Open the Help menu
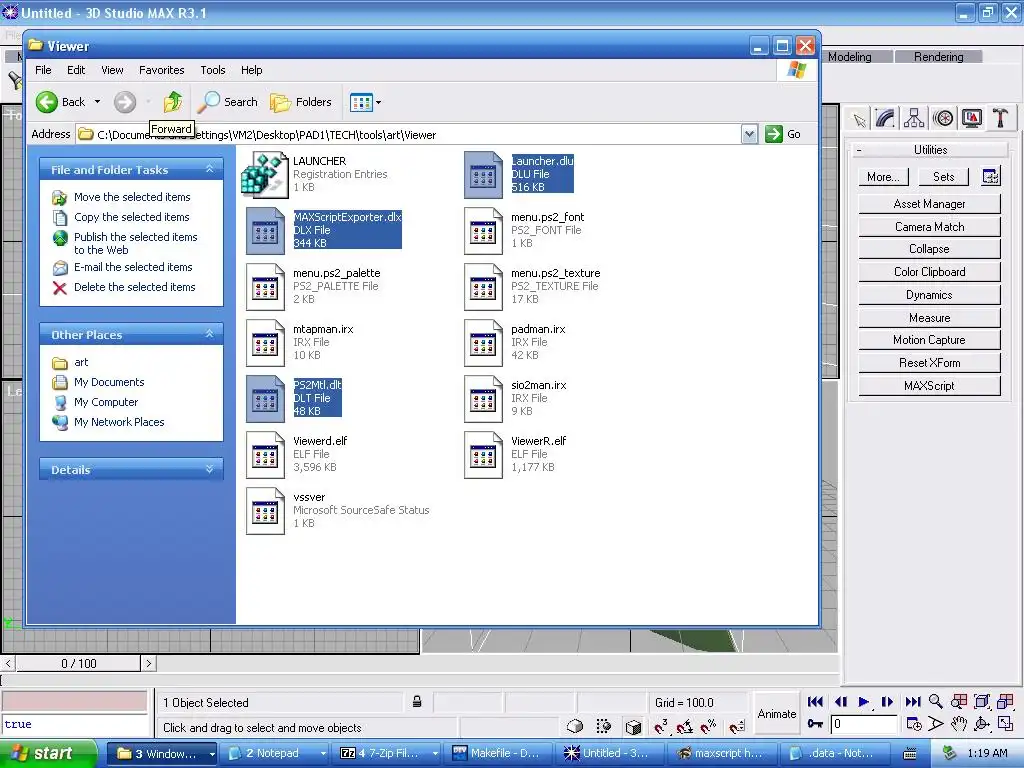 click(x=251, y=70)
